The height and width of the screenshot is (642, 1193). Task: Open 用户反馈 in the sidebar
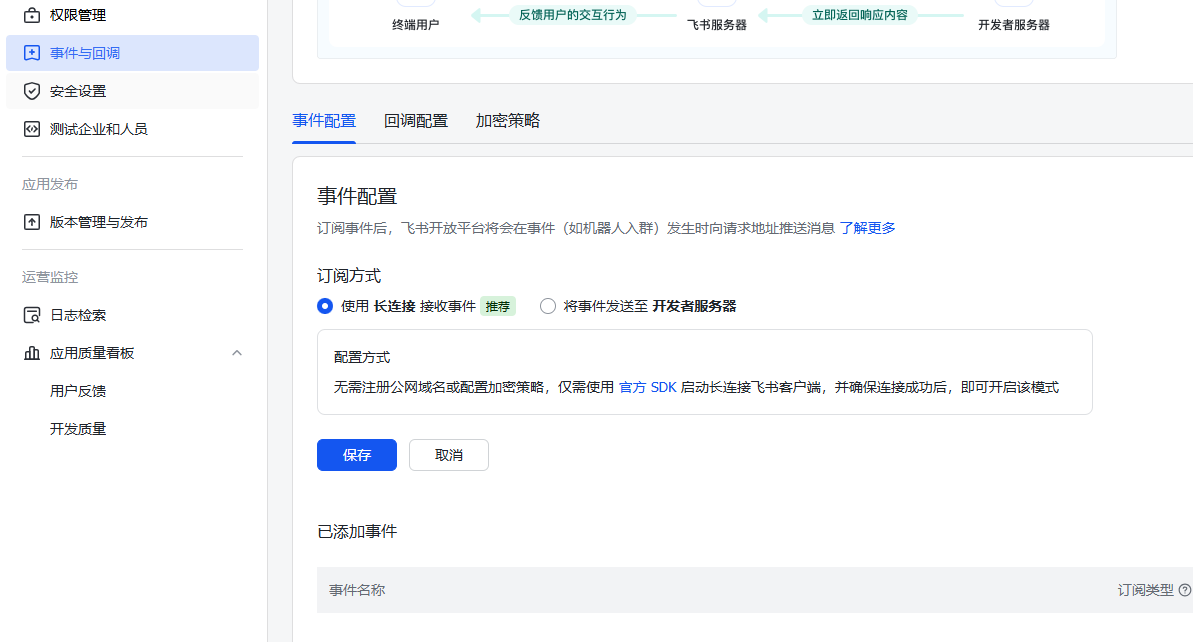coord(78,391)
